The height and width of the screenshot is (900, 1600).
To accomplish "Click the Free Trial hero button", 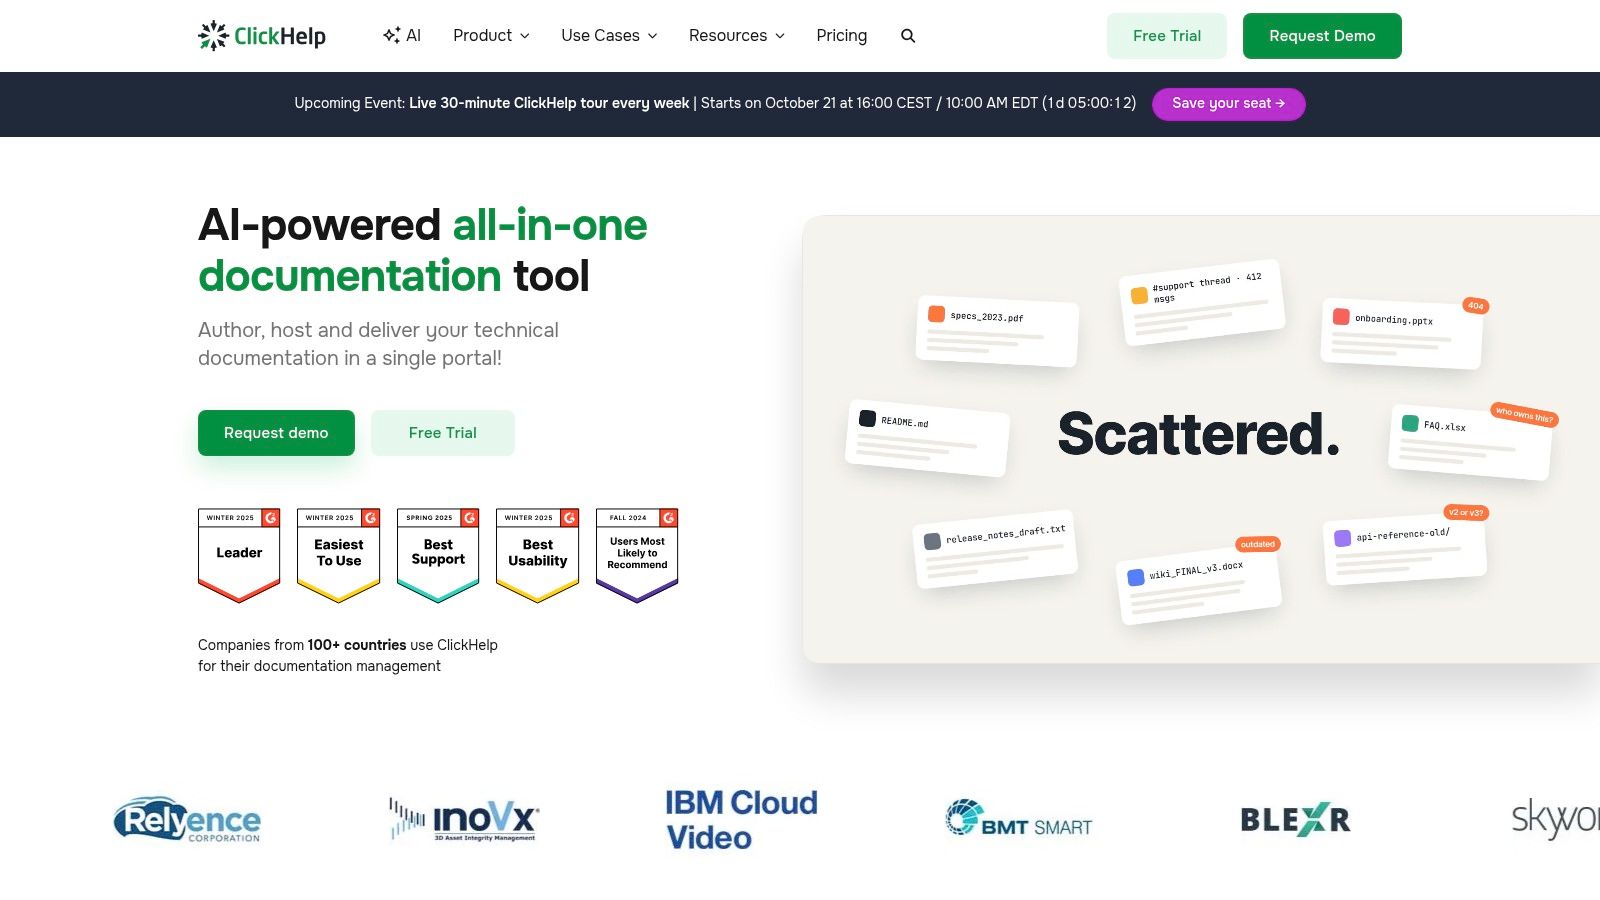I will point(443,433).
